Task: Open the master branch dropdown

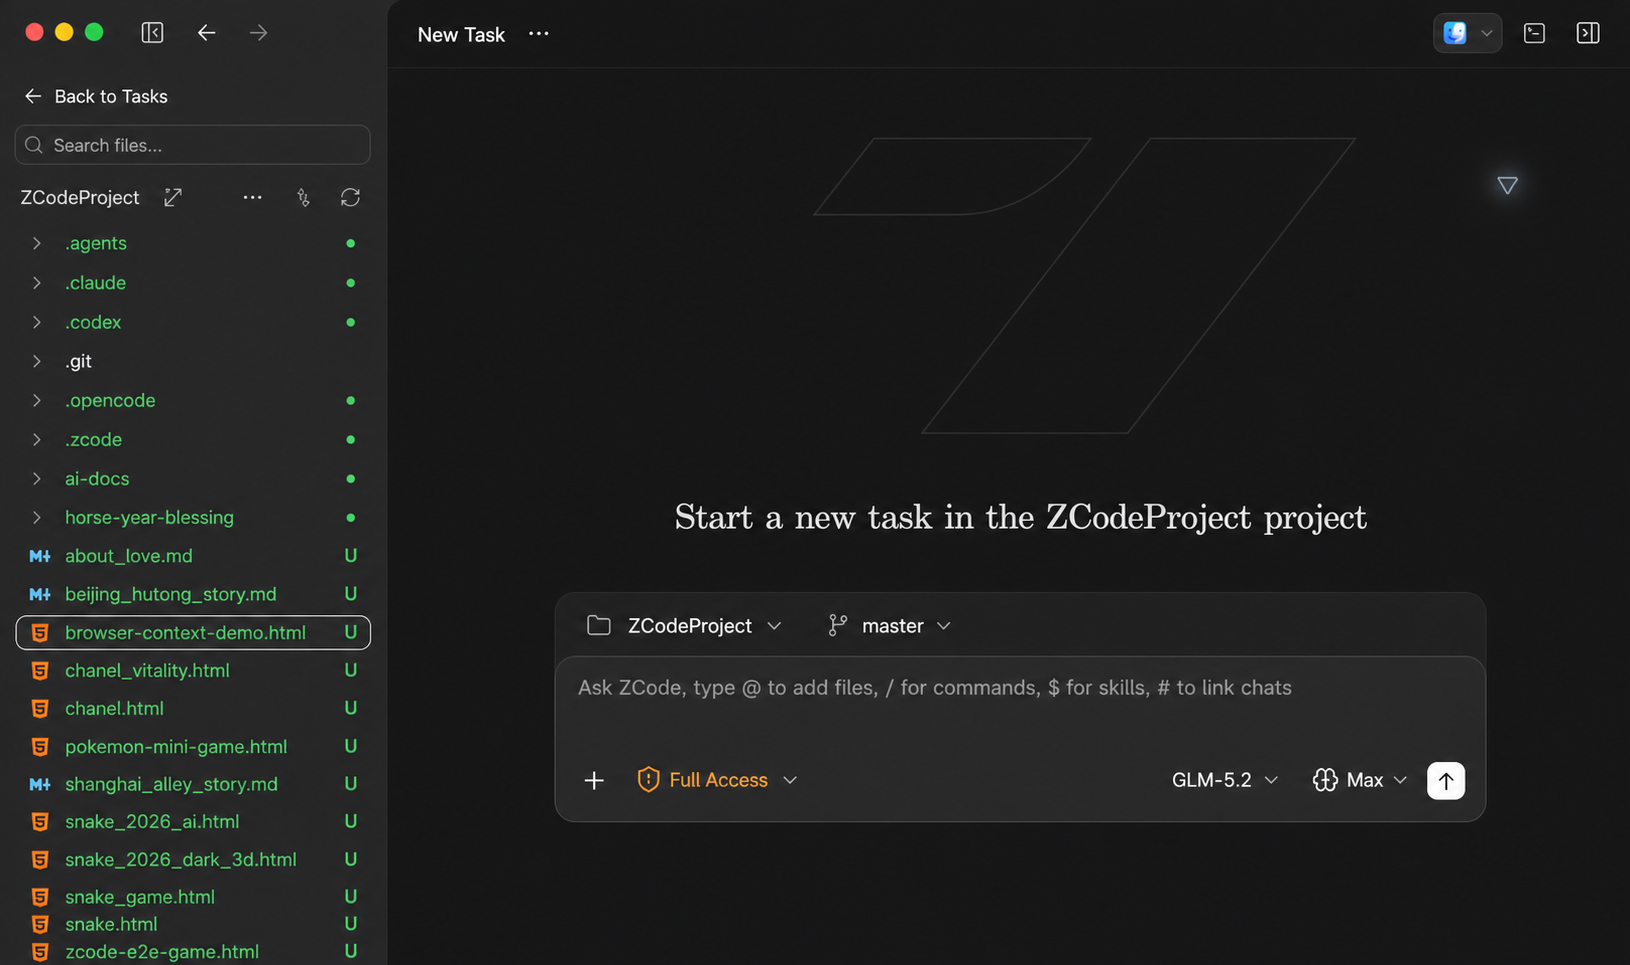Action: (x=889, y=625)
